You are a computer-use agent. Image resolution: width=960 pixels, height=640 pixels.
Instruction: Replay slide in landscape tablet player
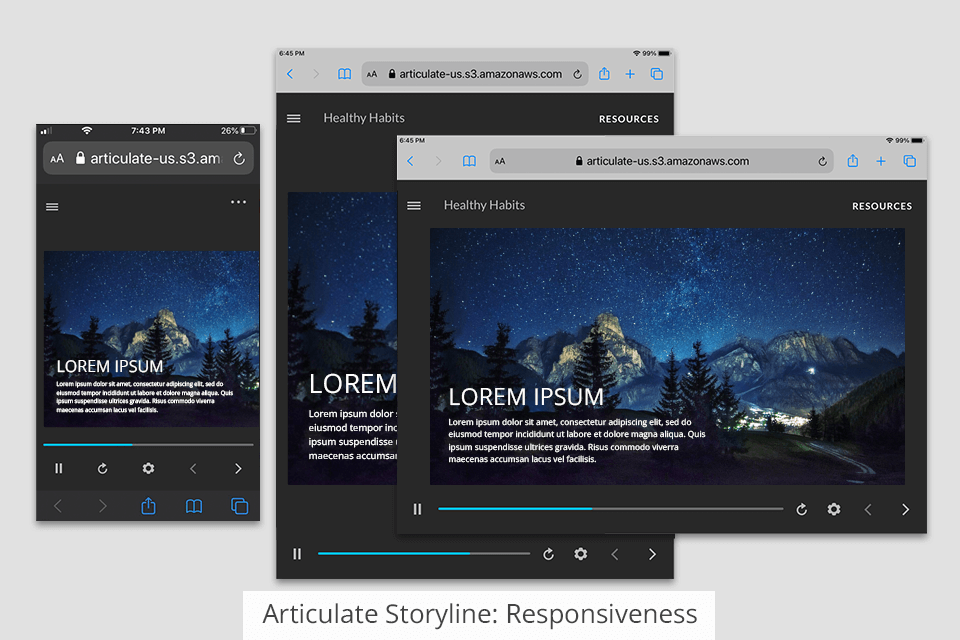click(801, 509)
